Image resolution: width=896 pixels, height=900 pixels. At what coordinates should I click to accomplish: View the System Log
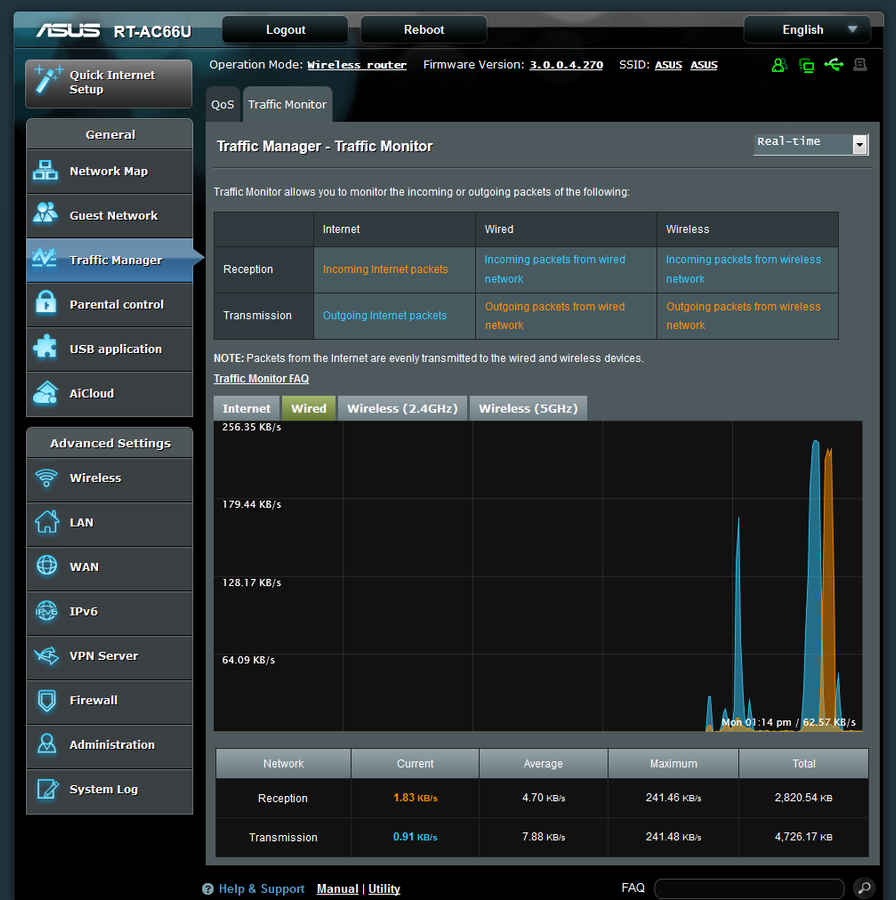pyautogui.click(x=110, y=789)
